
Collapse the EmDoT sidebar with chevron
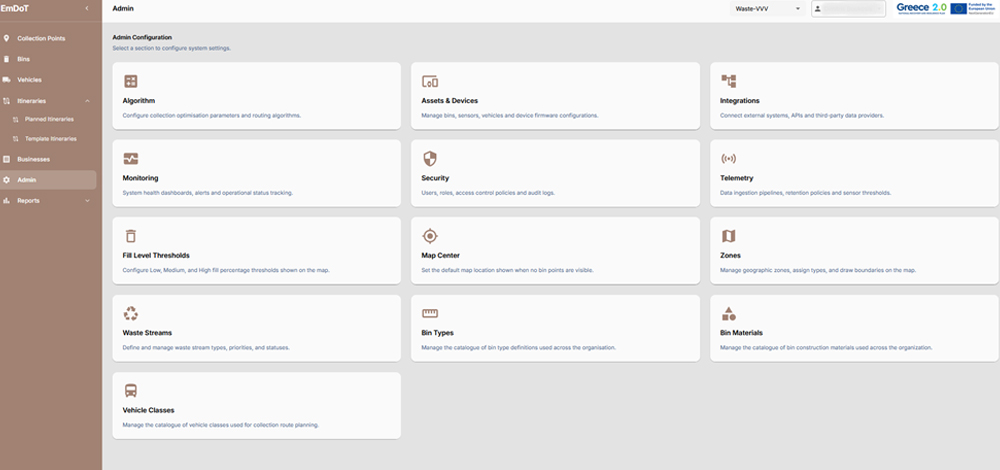click(87, 8)
